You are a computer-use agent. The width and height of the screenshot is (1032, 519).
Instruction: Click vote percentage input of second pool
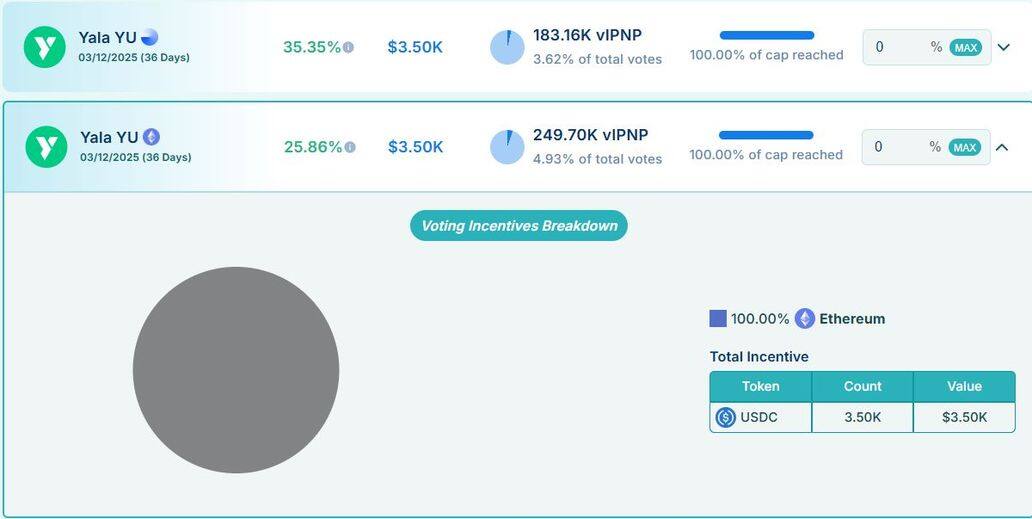(896, 147)
